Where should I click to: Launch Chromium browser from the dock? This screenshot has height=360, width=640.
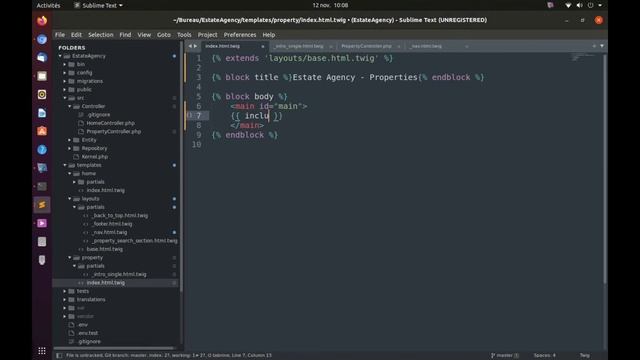coord(42,39)
